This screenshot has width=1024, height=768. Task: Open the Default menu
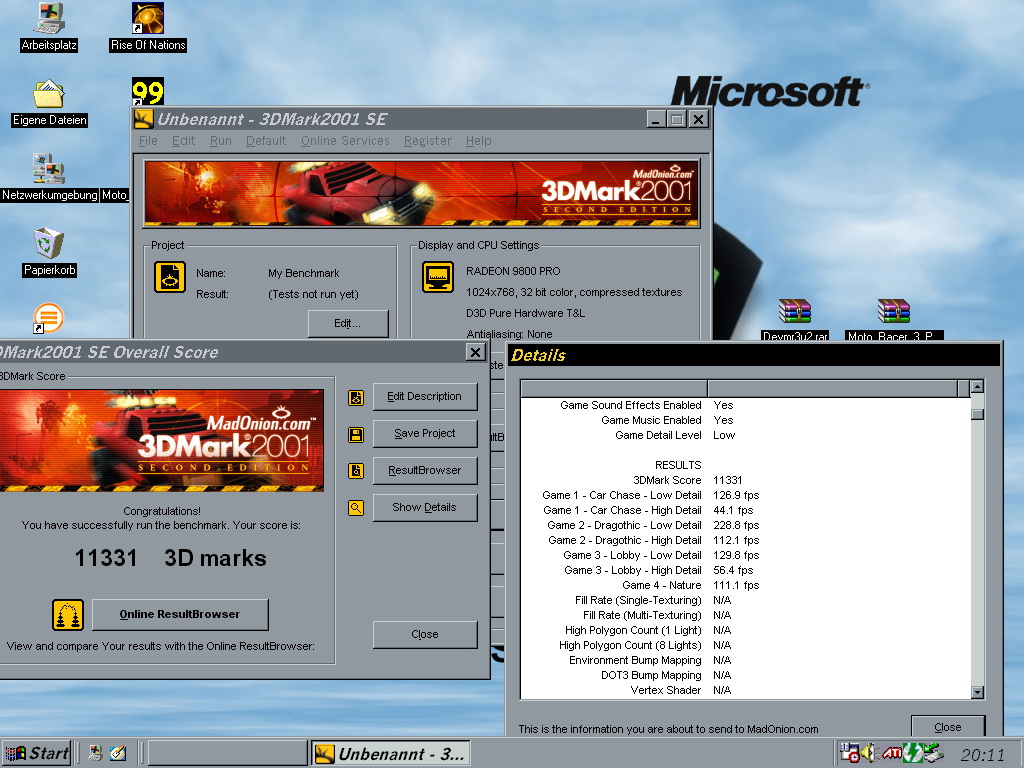click(266, 141)
